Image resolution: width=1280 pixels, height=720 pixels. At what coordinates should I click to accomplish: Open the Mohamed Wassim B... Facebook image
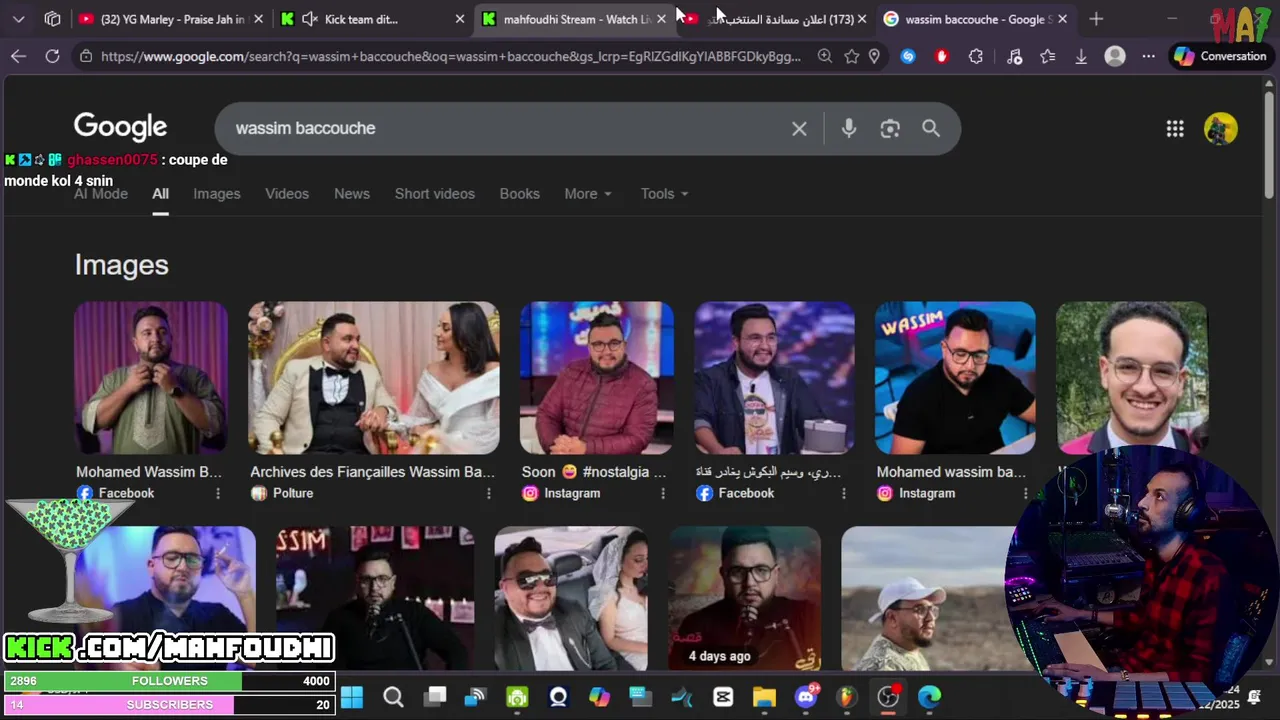[151, 378]
